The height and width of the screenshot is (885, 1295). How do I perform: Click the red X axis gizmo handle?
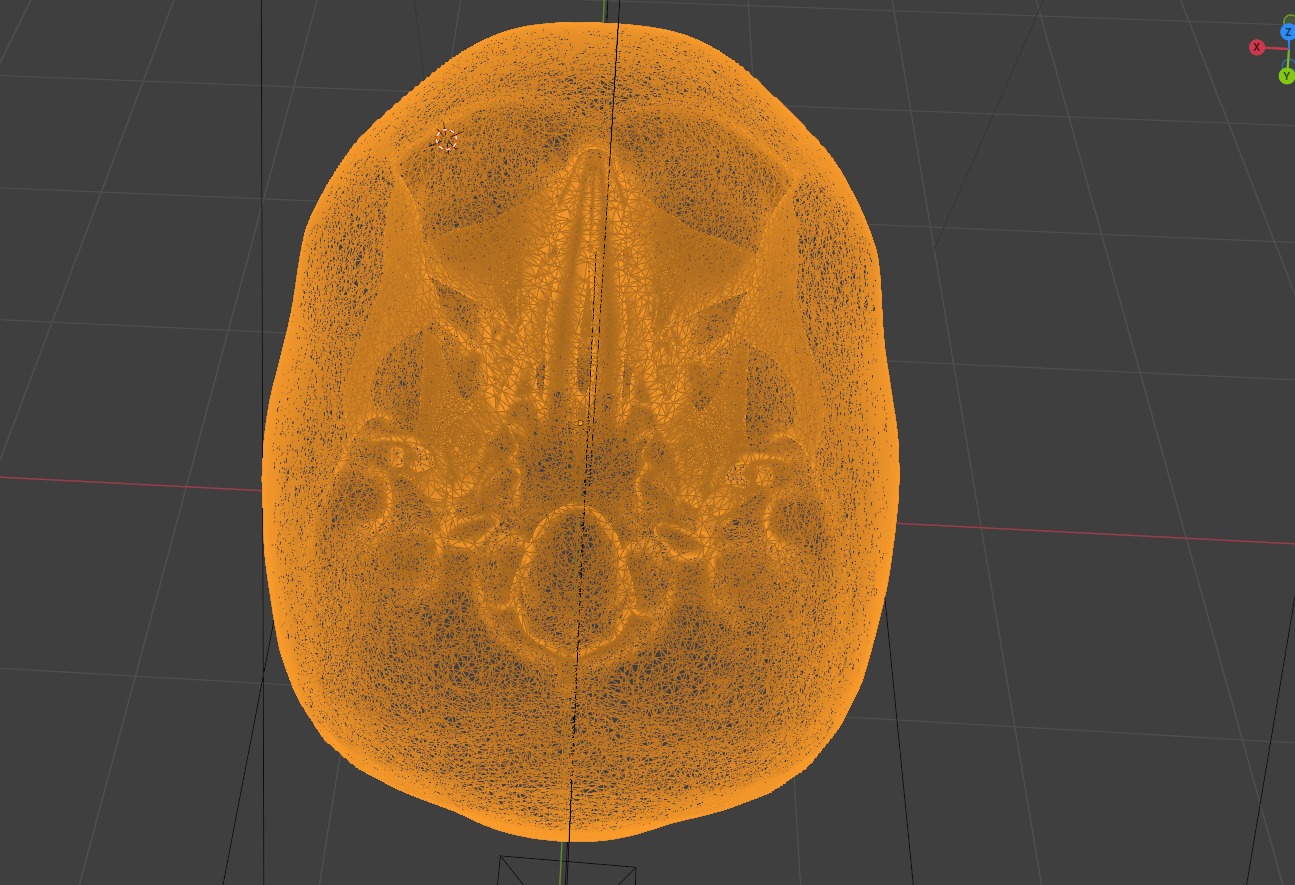[x=1257, y=48]
